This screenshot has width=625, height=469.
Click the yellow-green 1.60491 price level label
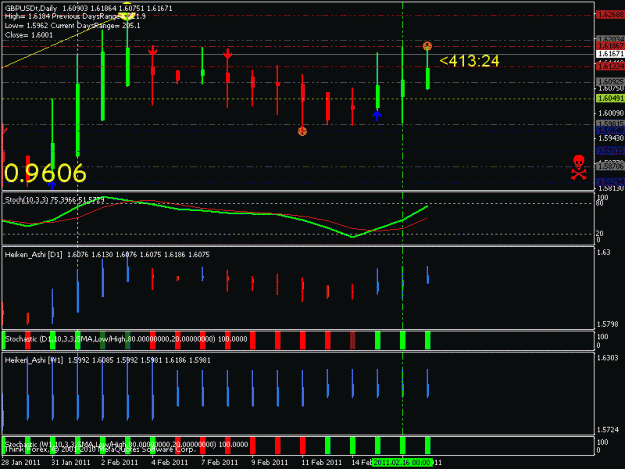[x=611, y=98]
